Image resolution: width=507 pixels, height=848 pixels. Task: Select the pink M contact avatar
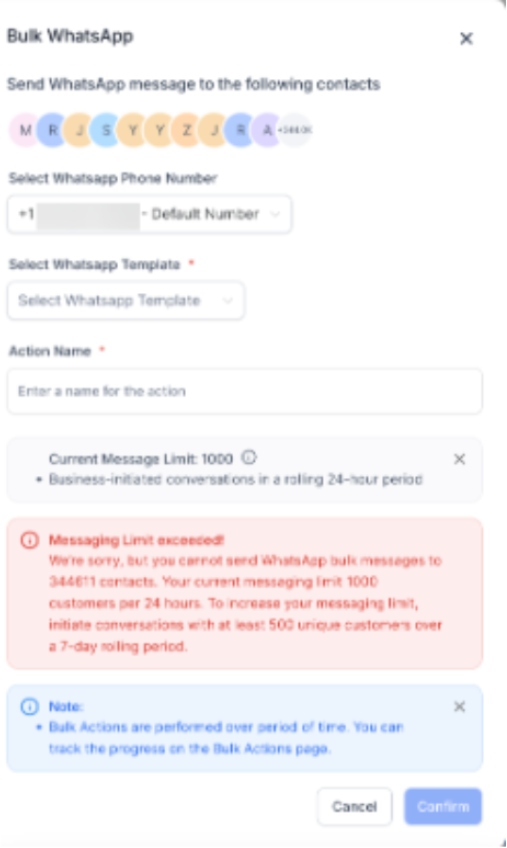pos(25,130)
